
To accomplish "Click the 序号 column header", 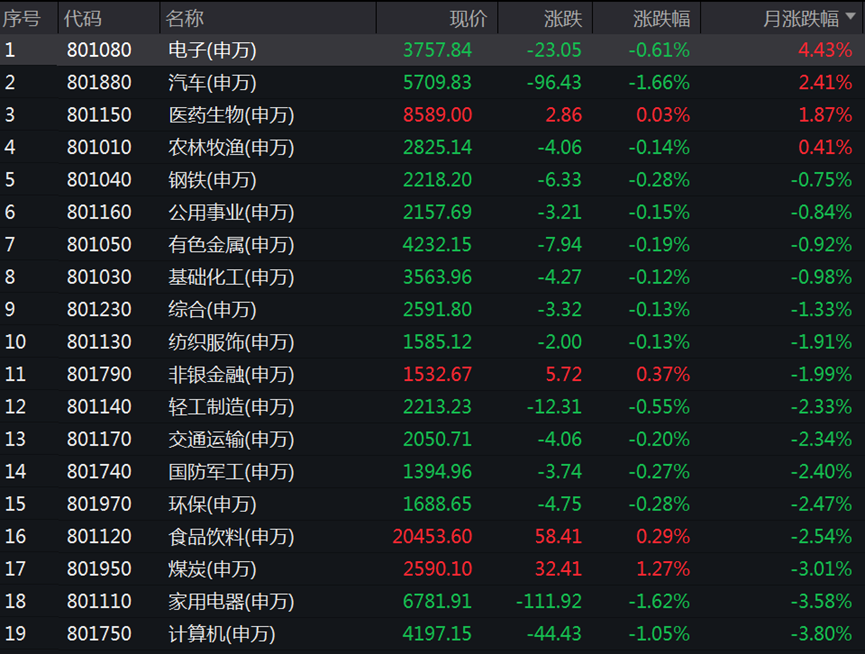I will (22, 18).
